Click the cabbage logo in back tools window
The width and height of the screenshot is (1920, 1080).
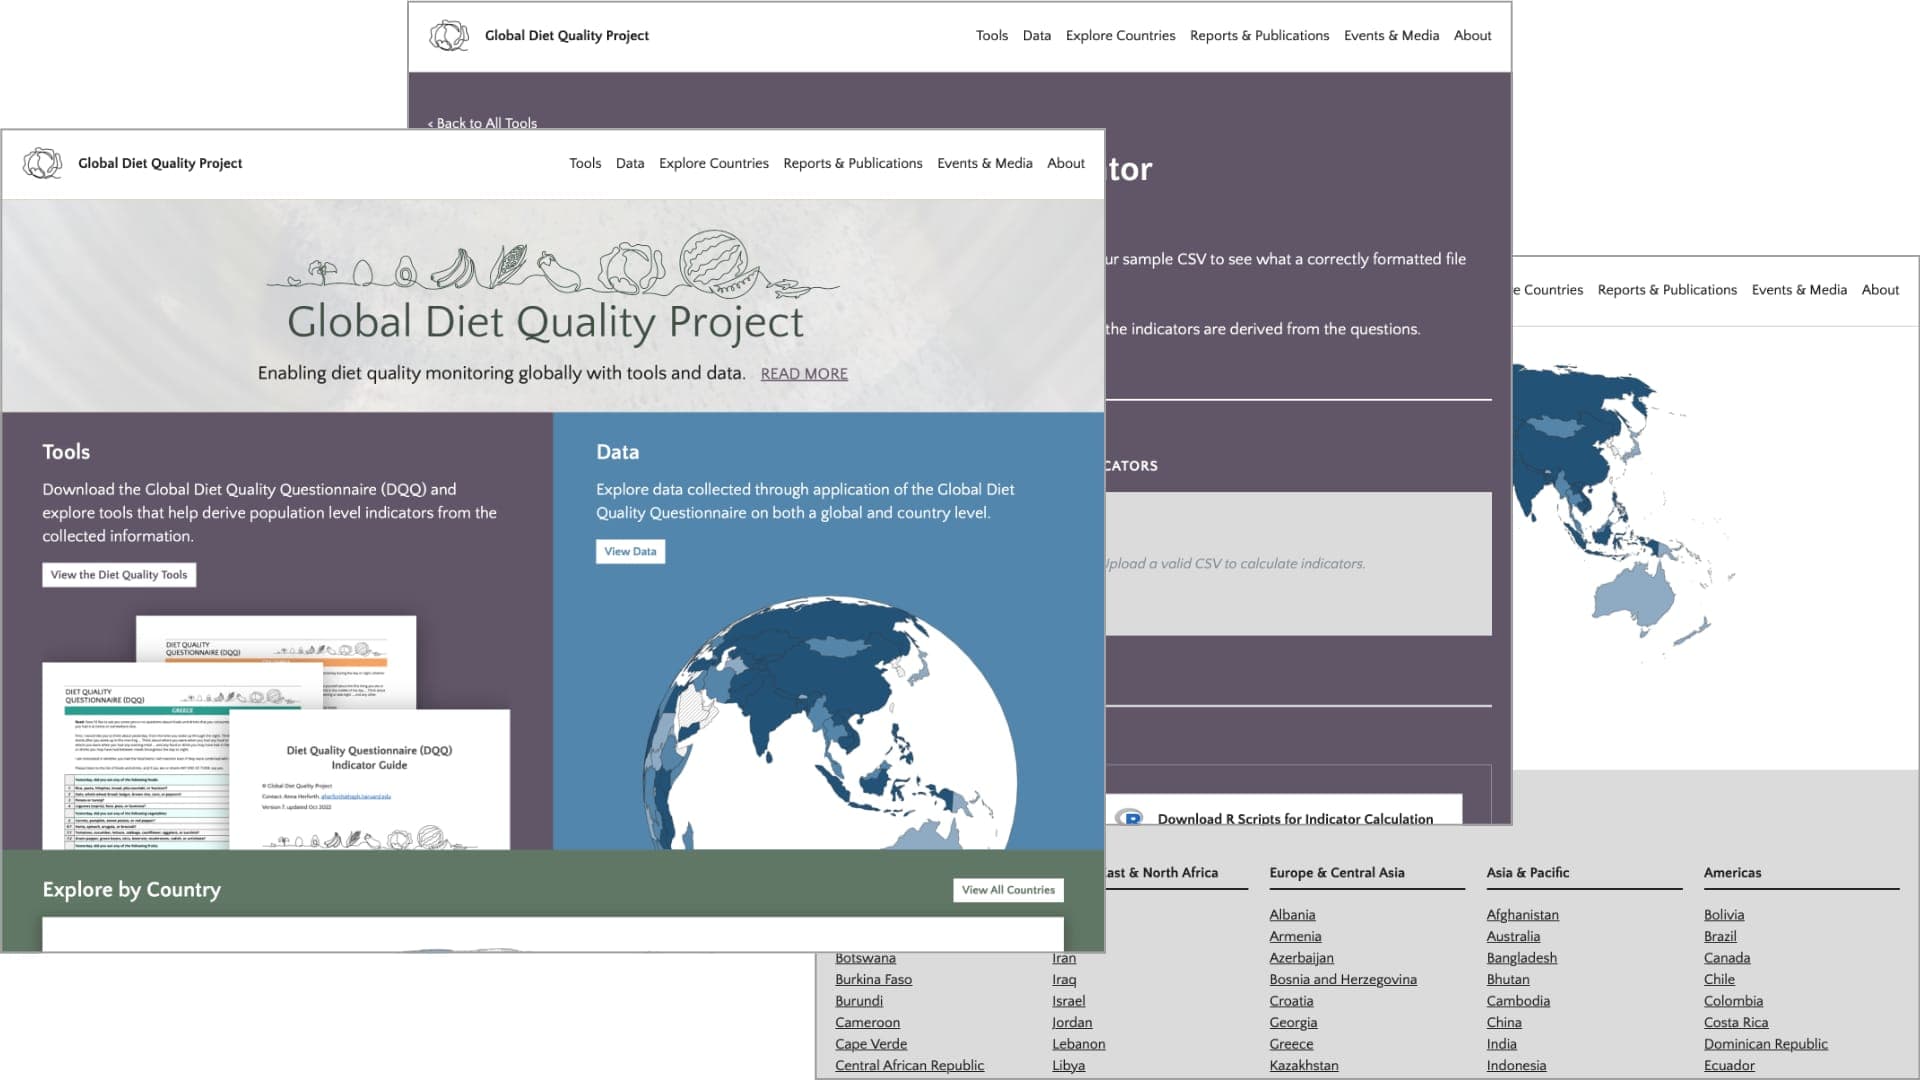pos(449,36)
